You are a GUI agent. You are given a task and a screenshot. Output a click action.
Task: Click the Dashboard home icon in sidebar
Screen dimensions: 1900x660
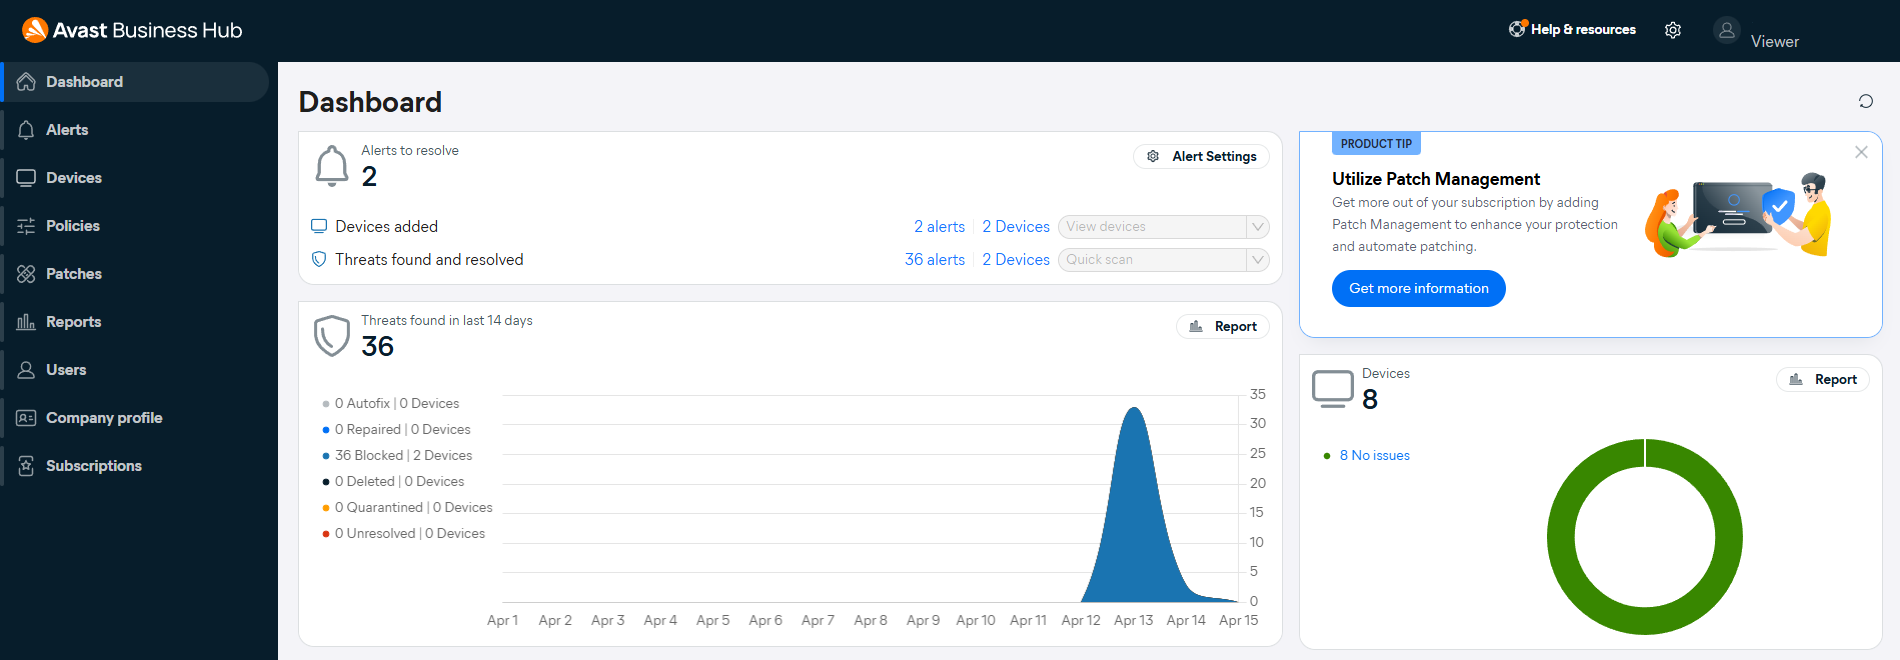click(26, 82)
